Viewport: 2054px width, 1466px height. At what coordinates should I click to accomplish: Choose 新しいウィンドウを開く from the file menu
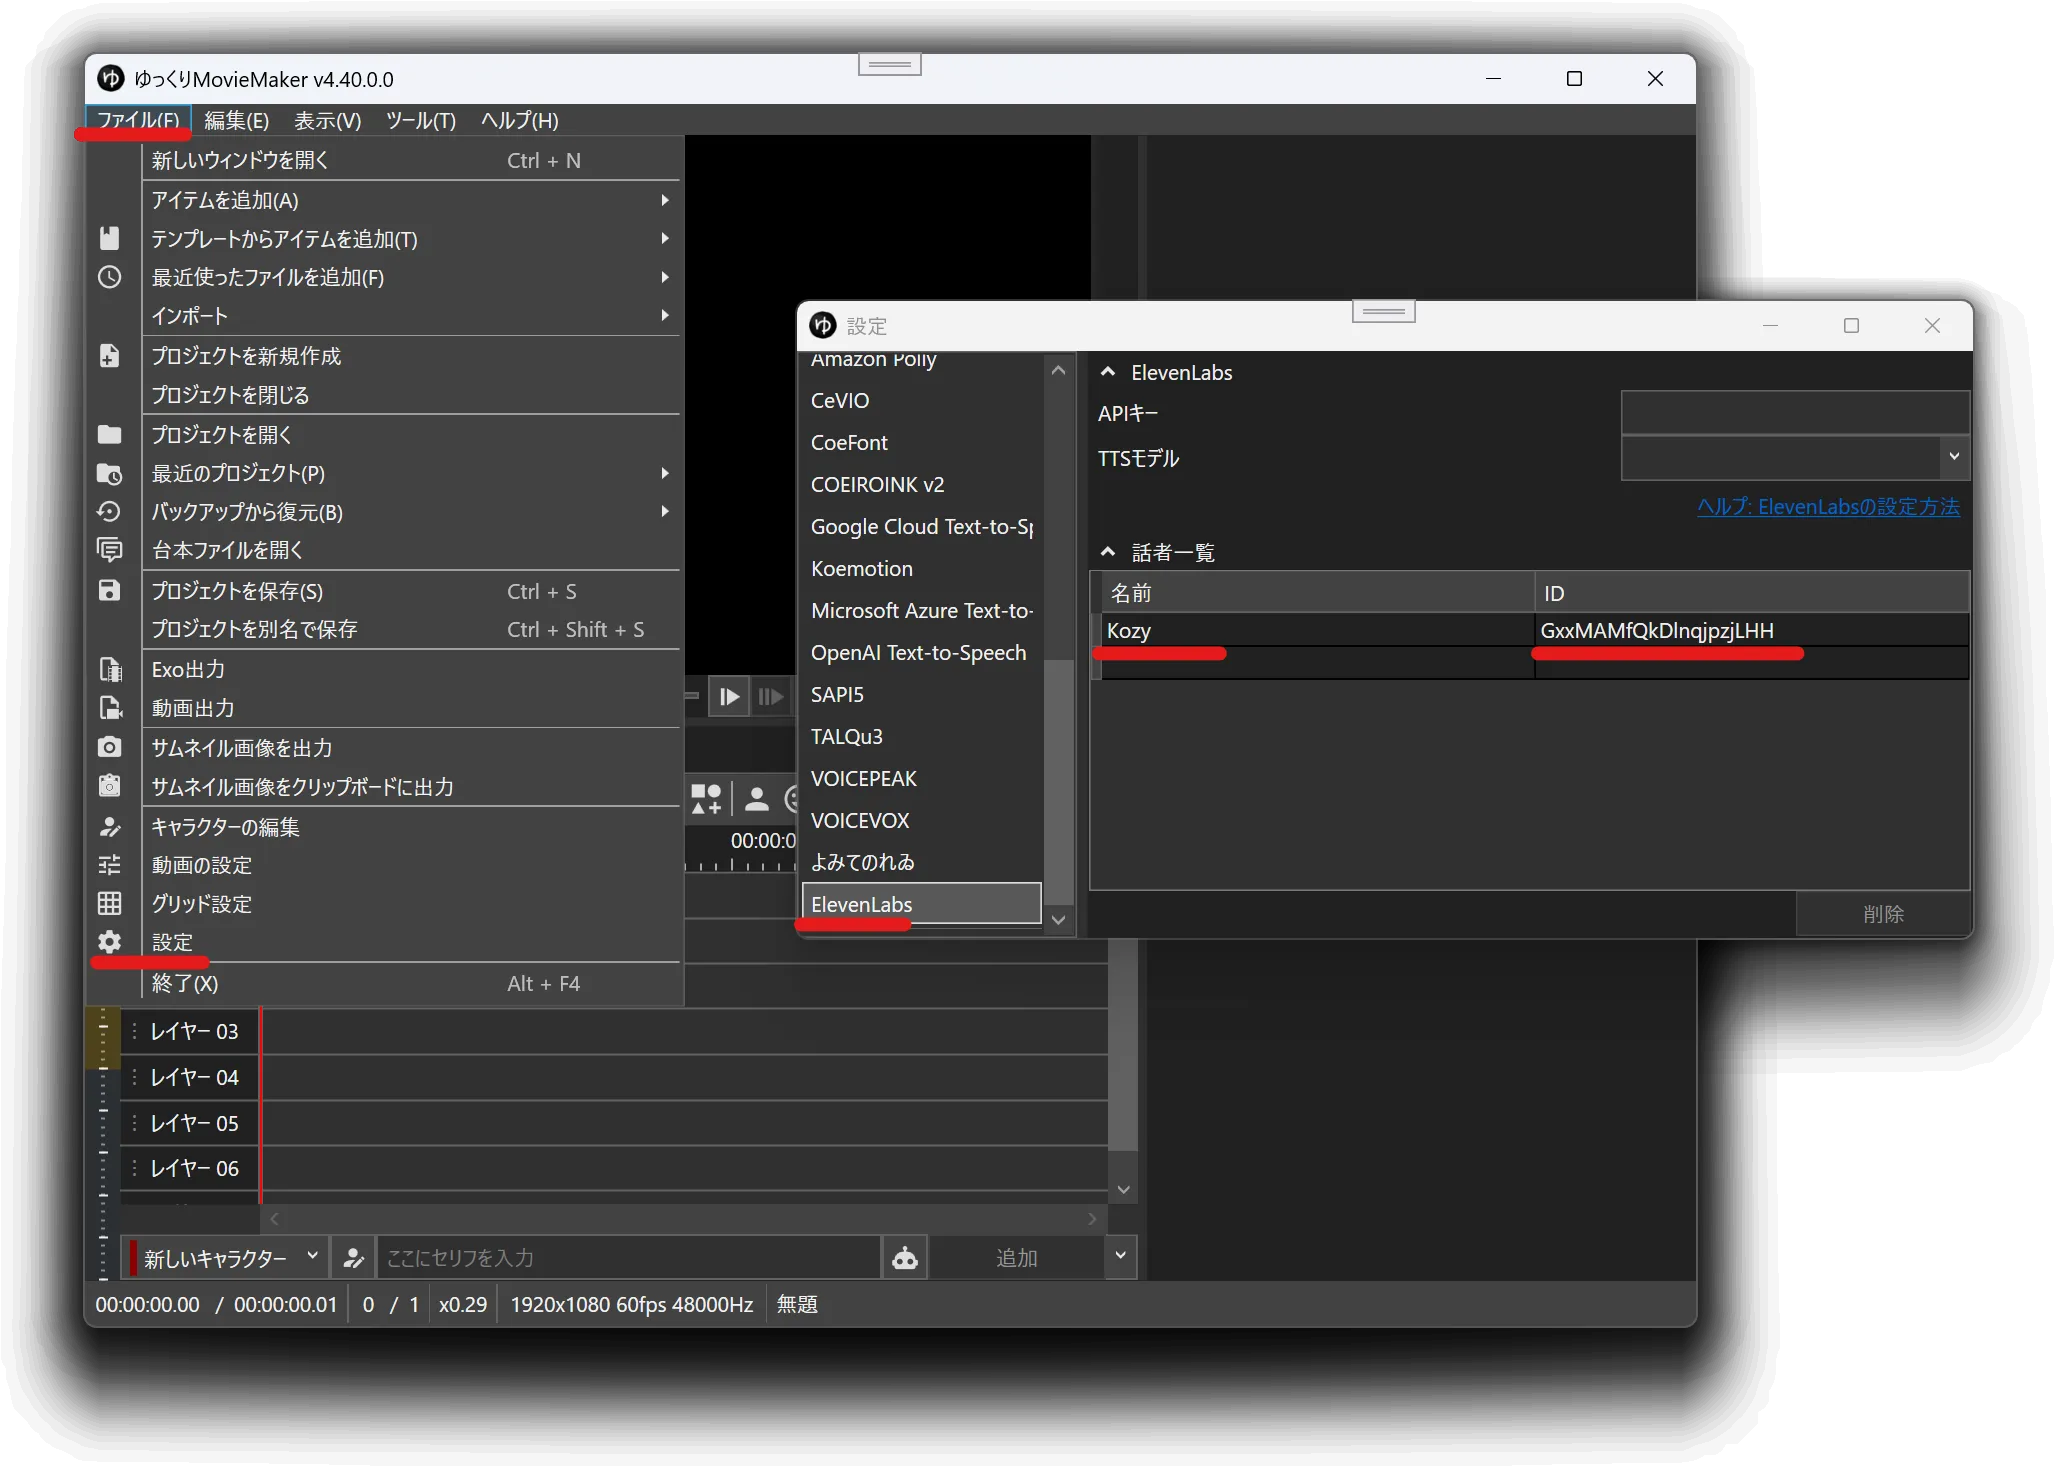pos(412,160)
